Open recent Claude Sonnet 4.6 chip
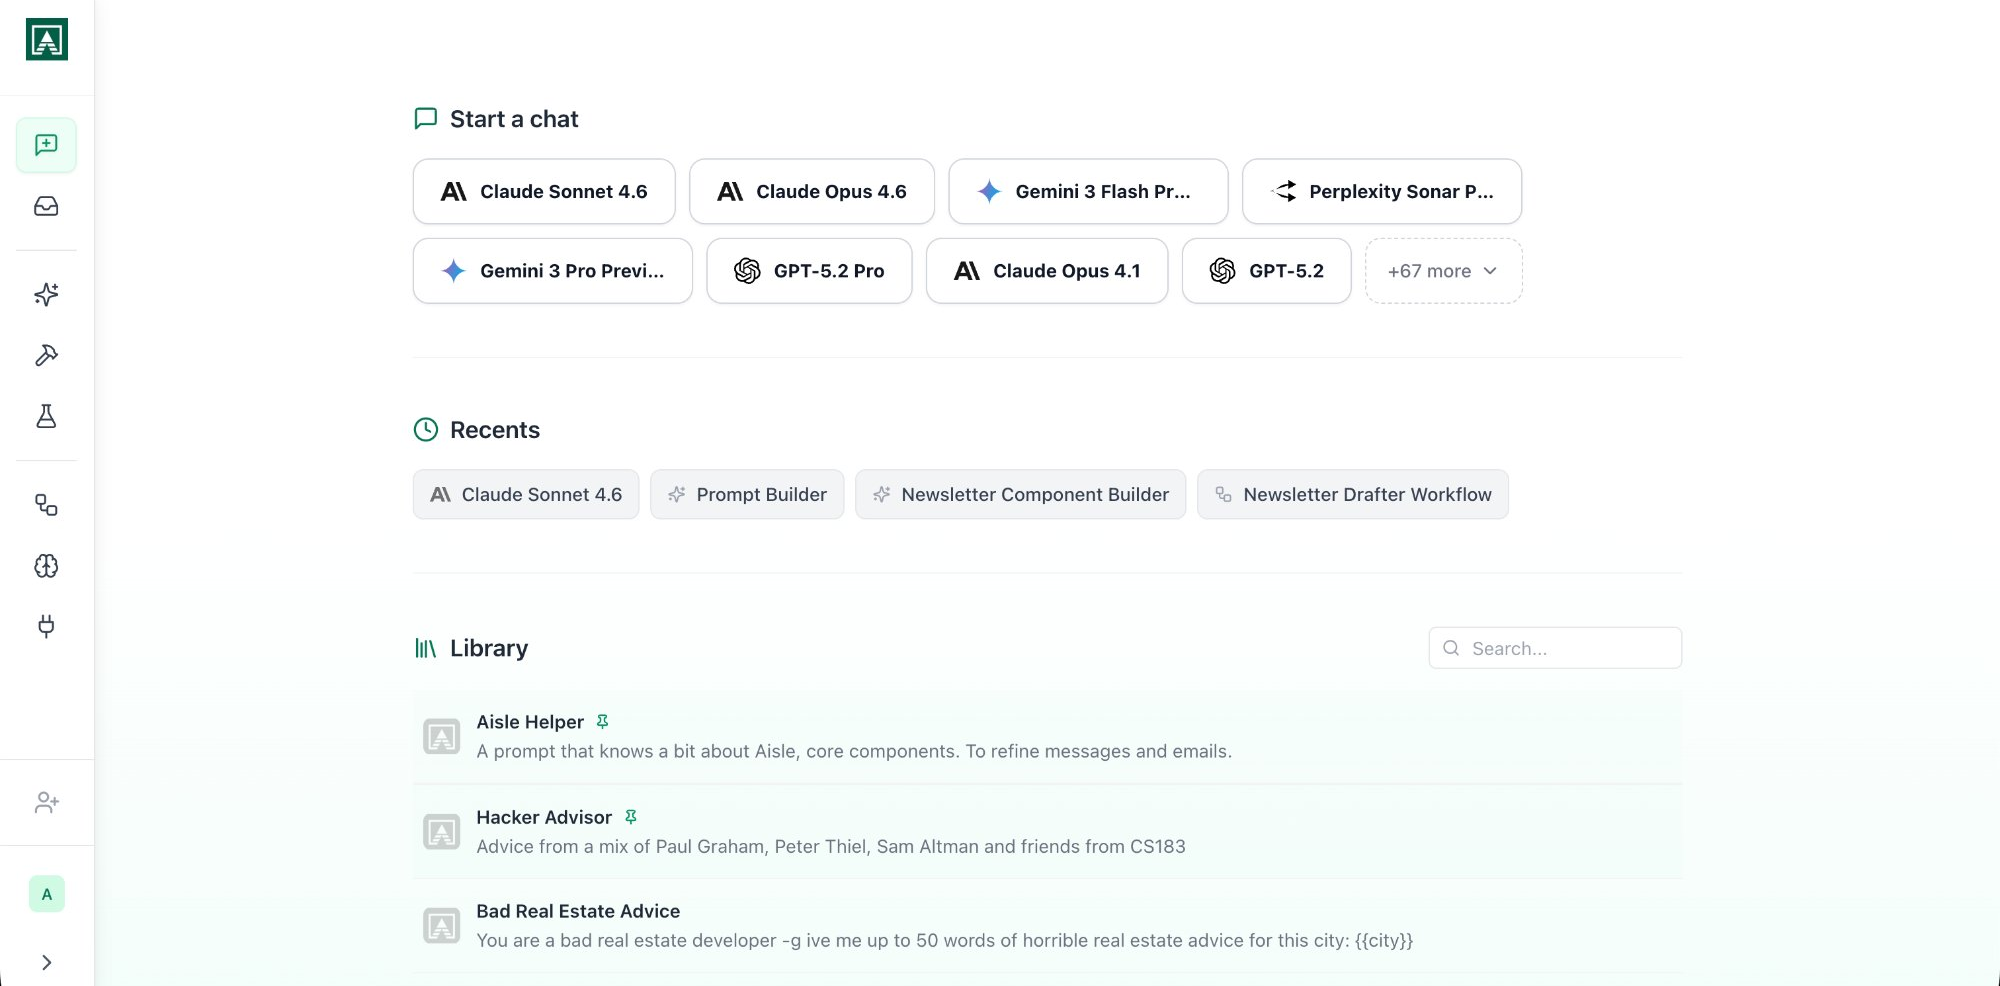Viewport: 2000px width, 986px height. [x=526, y=494]
